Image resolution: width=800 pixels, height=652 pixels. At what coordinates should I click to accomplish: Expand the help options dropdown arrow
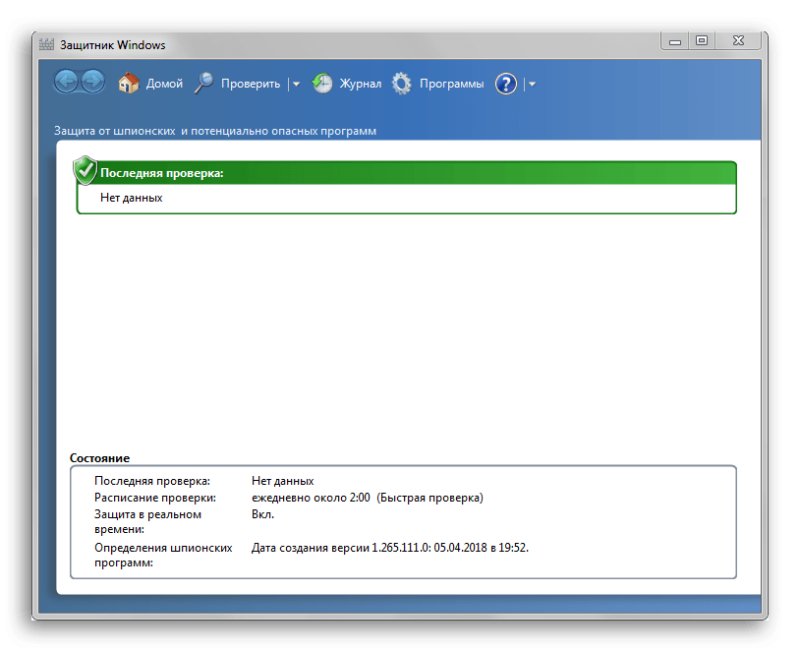(x=532, y=84)
